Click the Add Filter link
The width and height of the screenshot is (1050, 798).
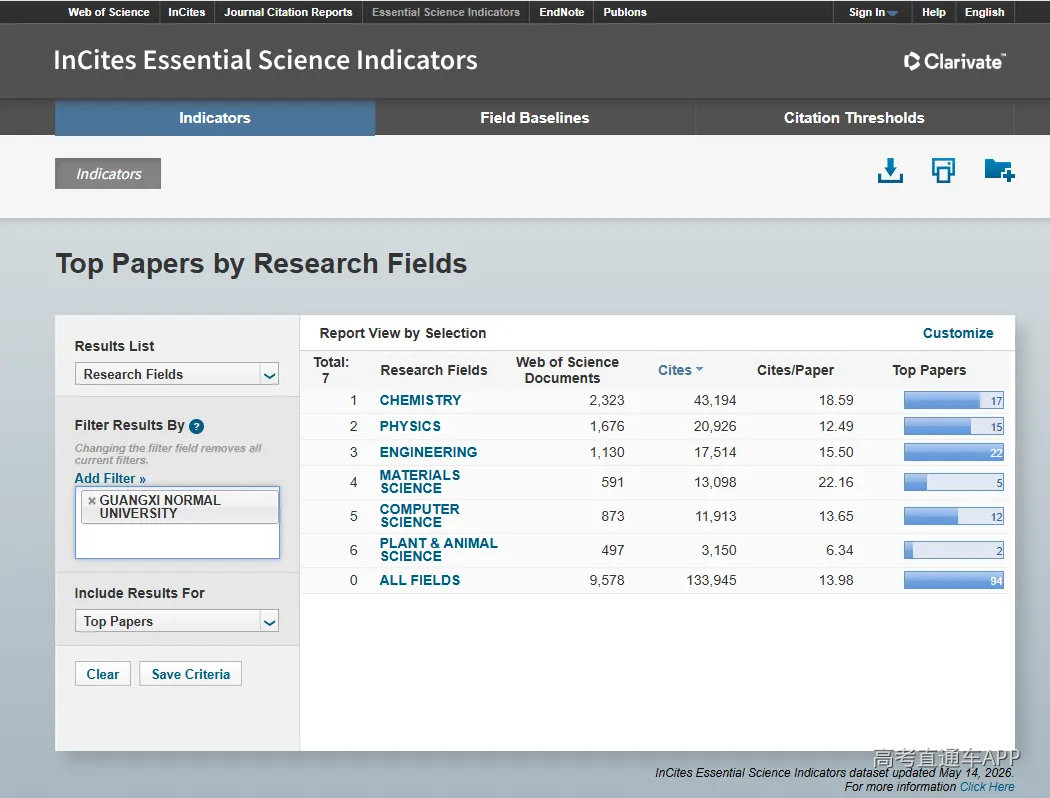click(110, 479)
